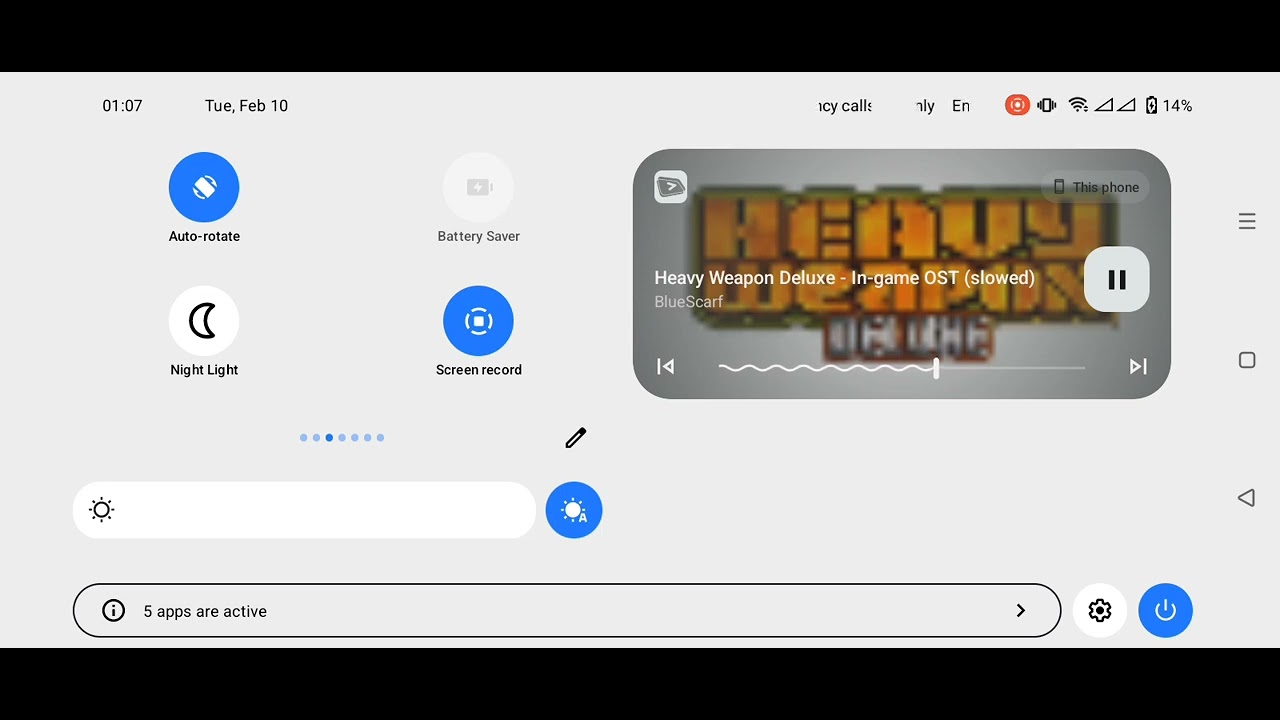Open the power menu button
This screenshot has width=1280, height=720.
pyautogui.click(x=1166, y=611)
